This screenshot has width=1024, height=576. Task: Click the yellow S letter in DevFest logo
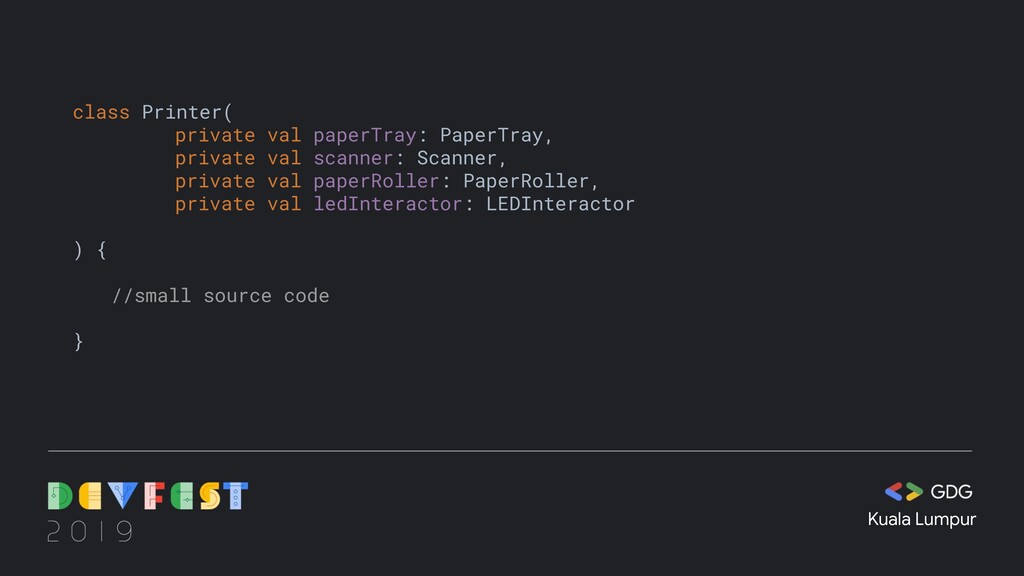(x=210, y=496)
